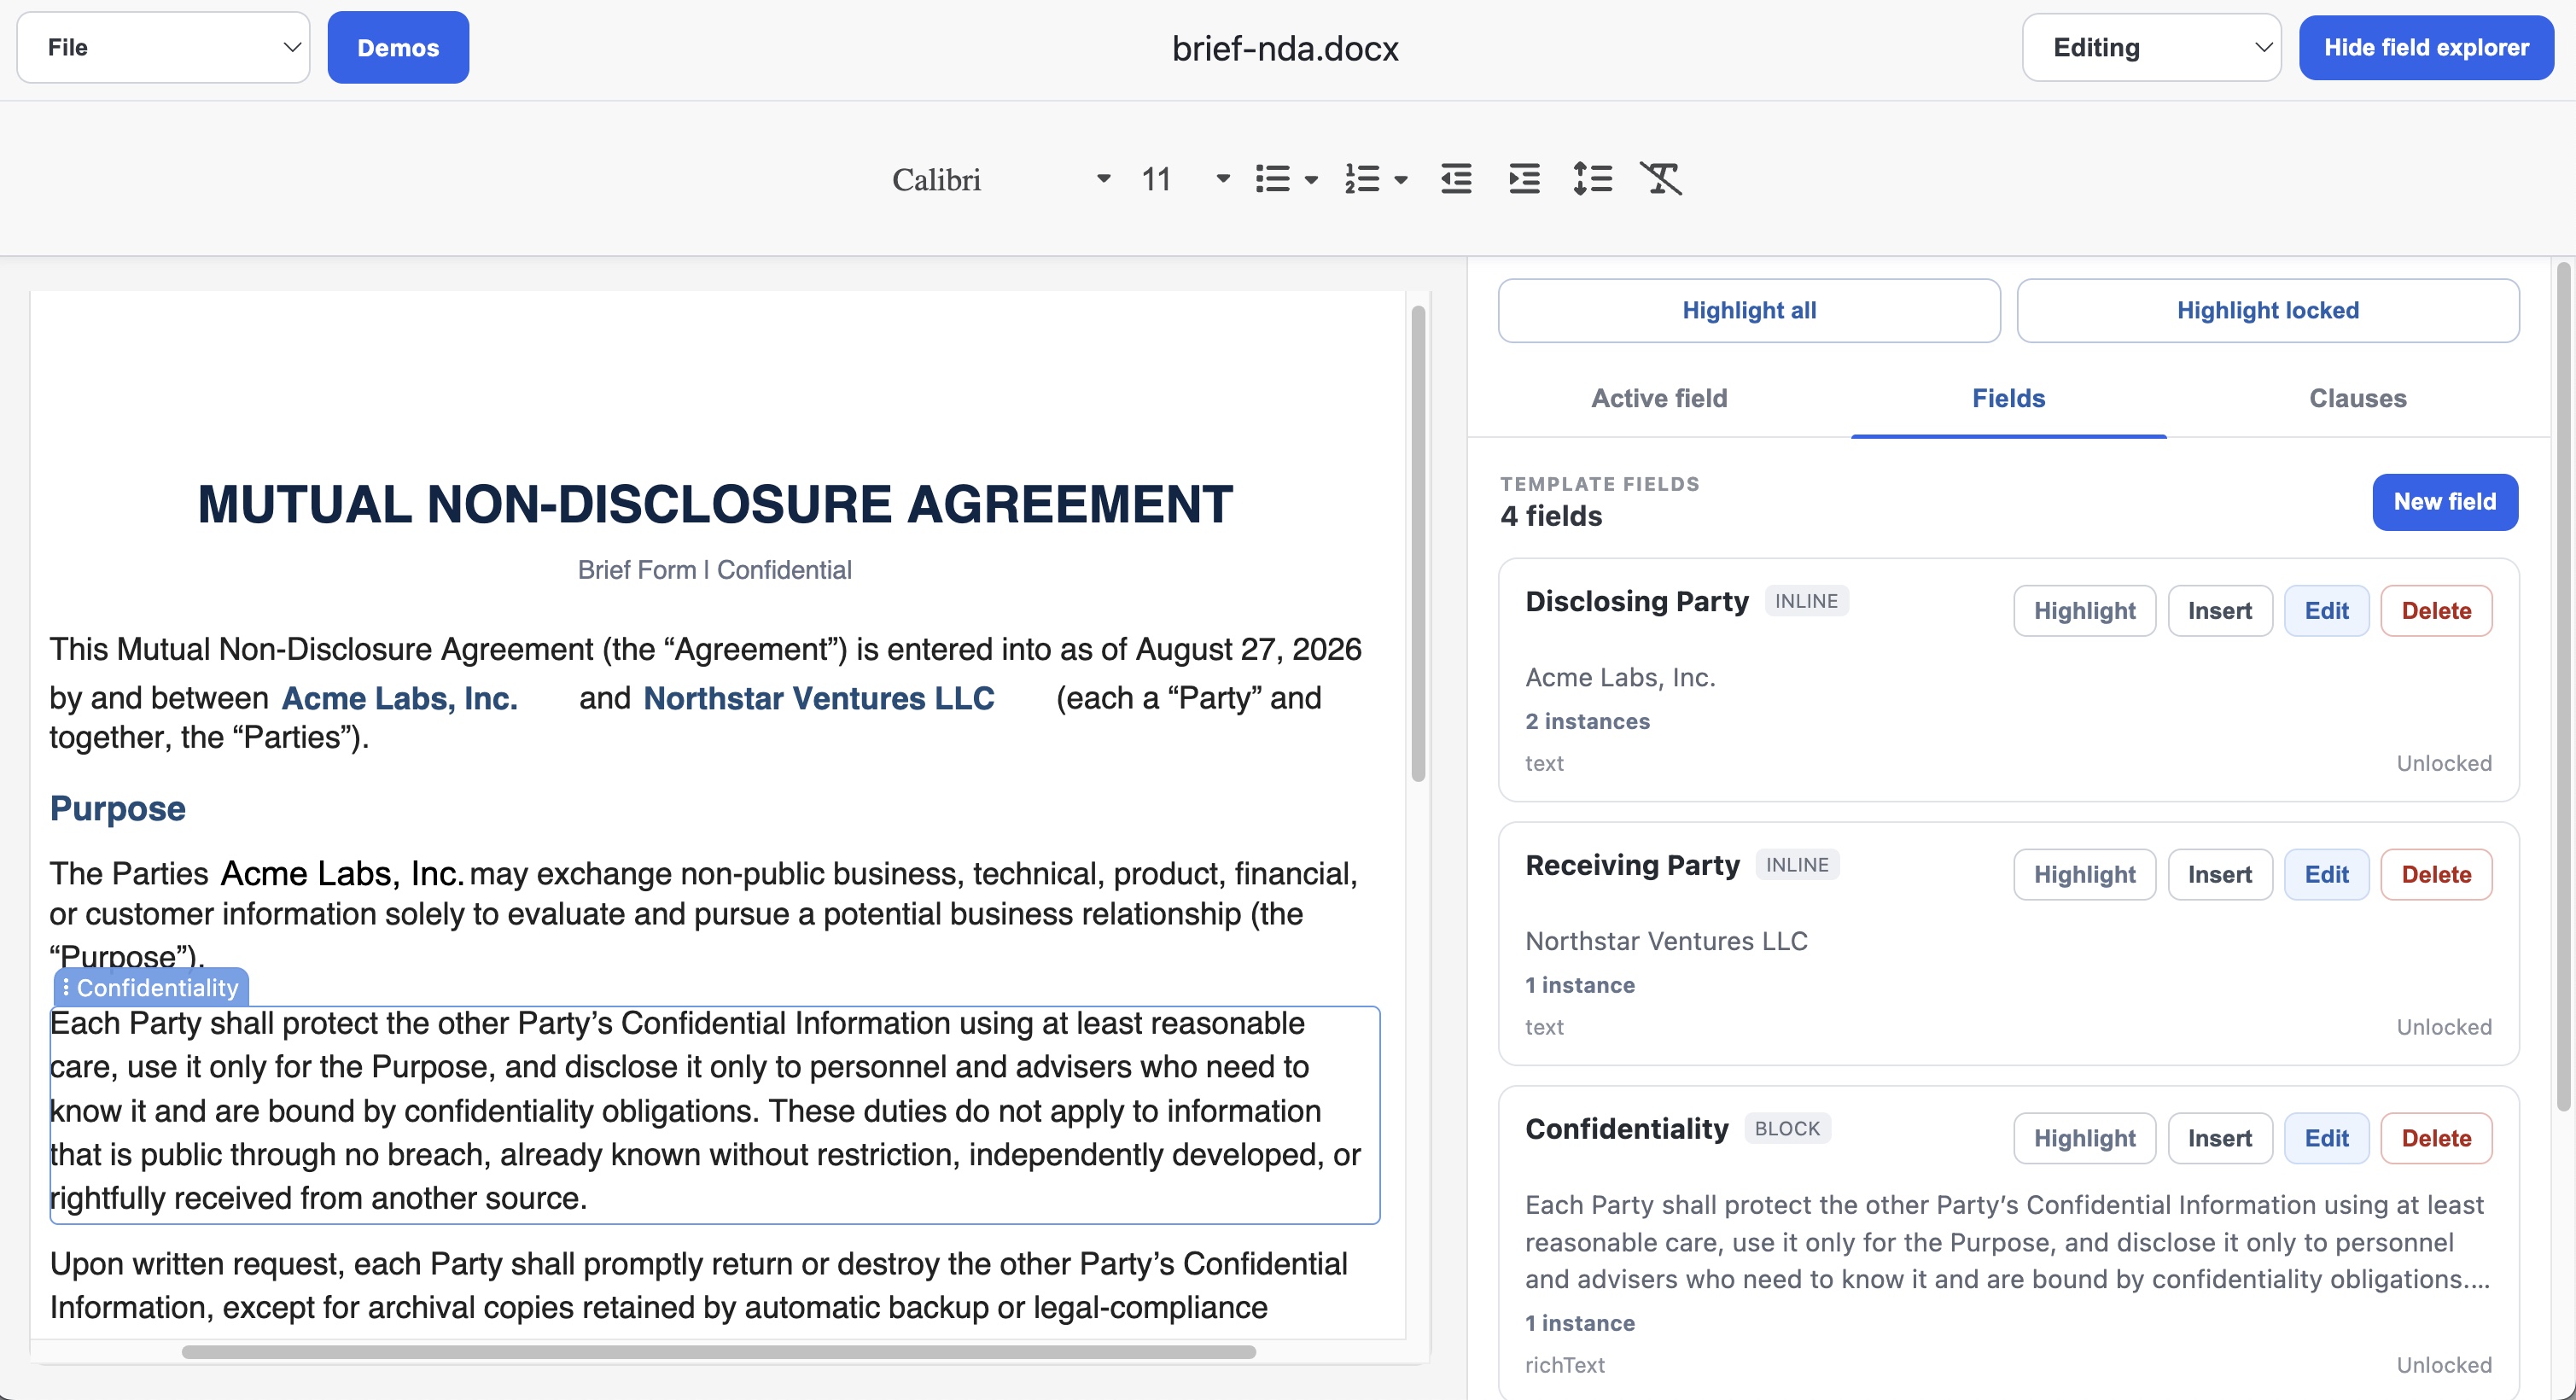Open the Editing mode dropdown
The image size is (2576, 1400).
[x=2151, y=47]
